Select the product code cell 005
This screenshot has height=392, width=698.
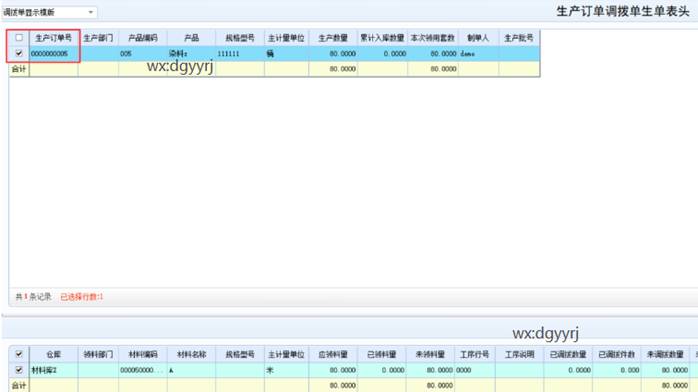[x=143, y=54]
